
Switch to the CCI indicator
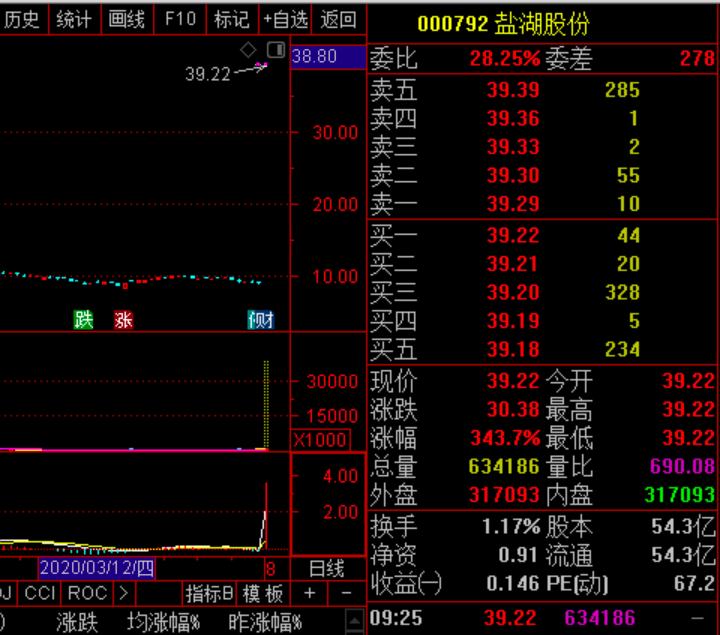pyautogui.click(x=40, y=593)
